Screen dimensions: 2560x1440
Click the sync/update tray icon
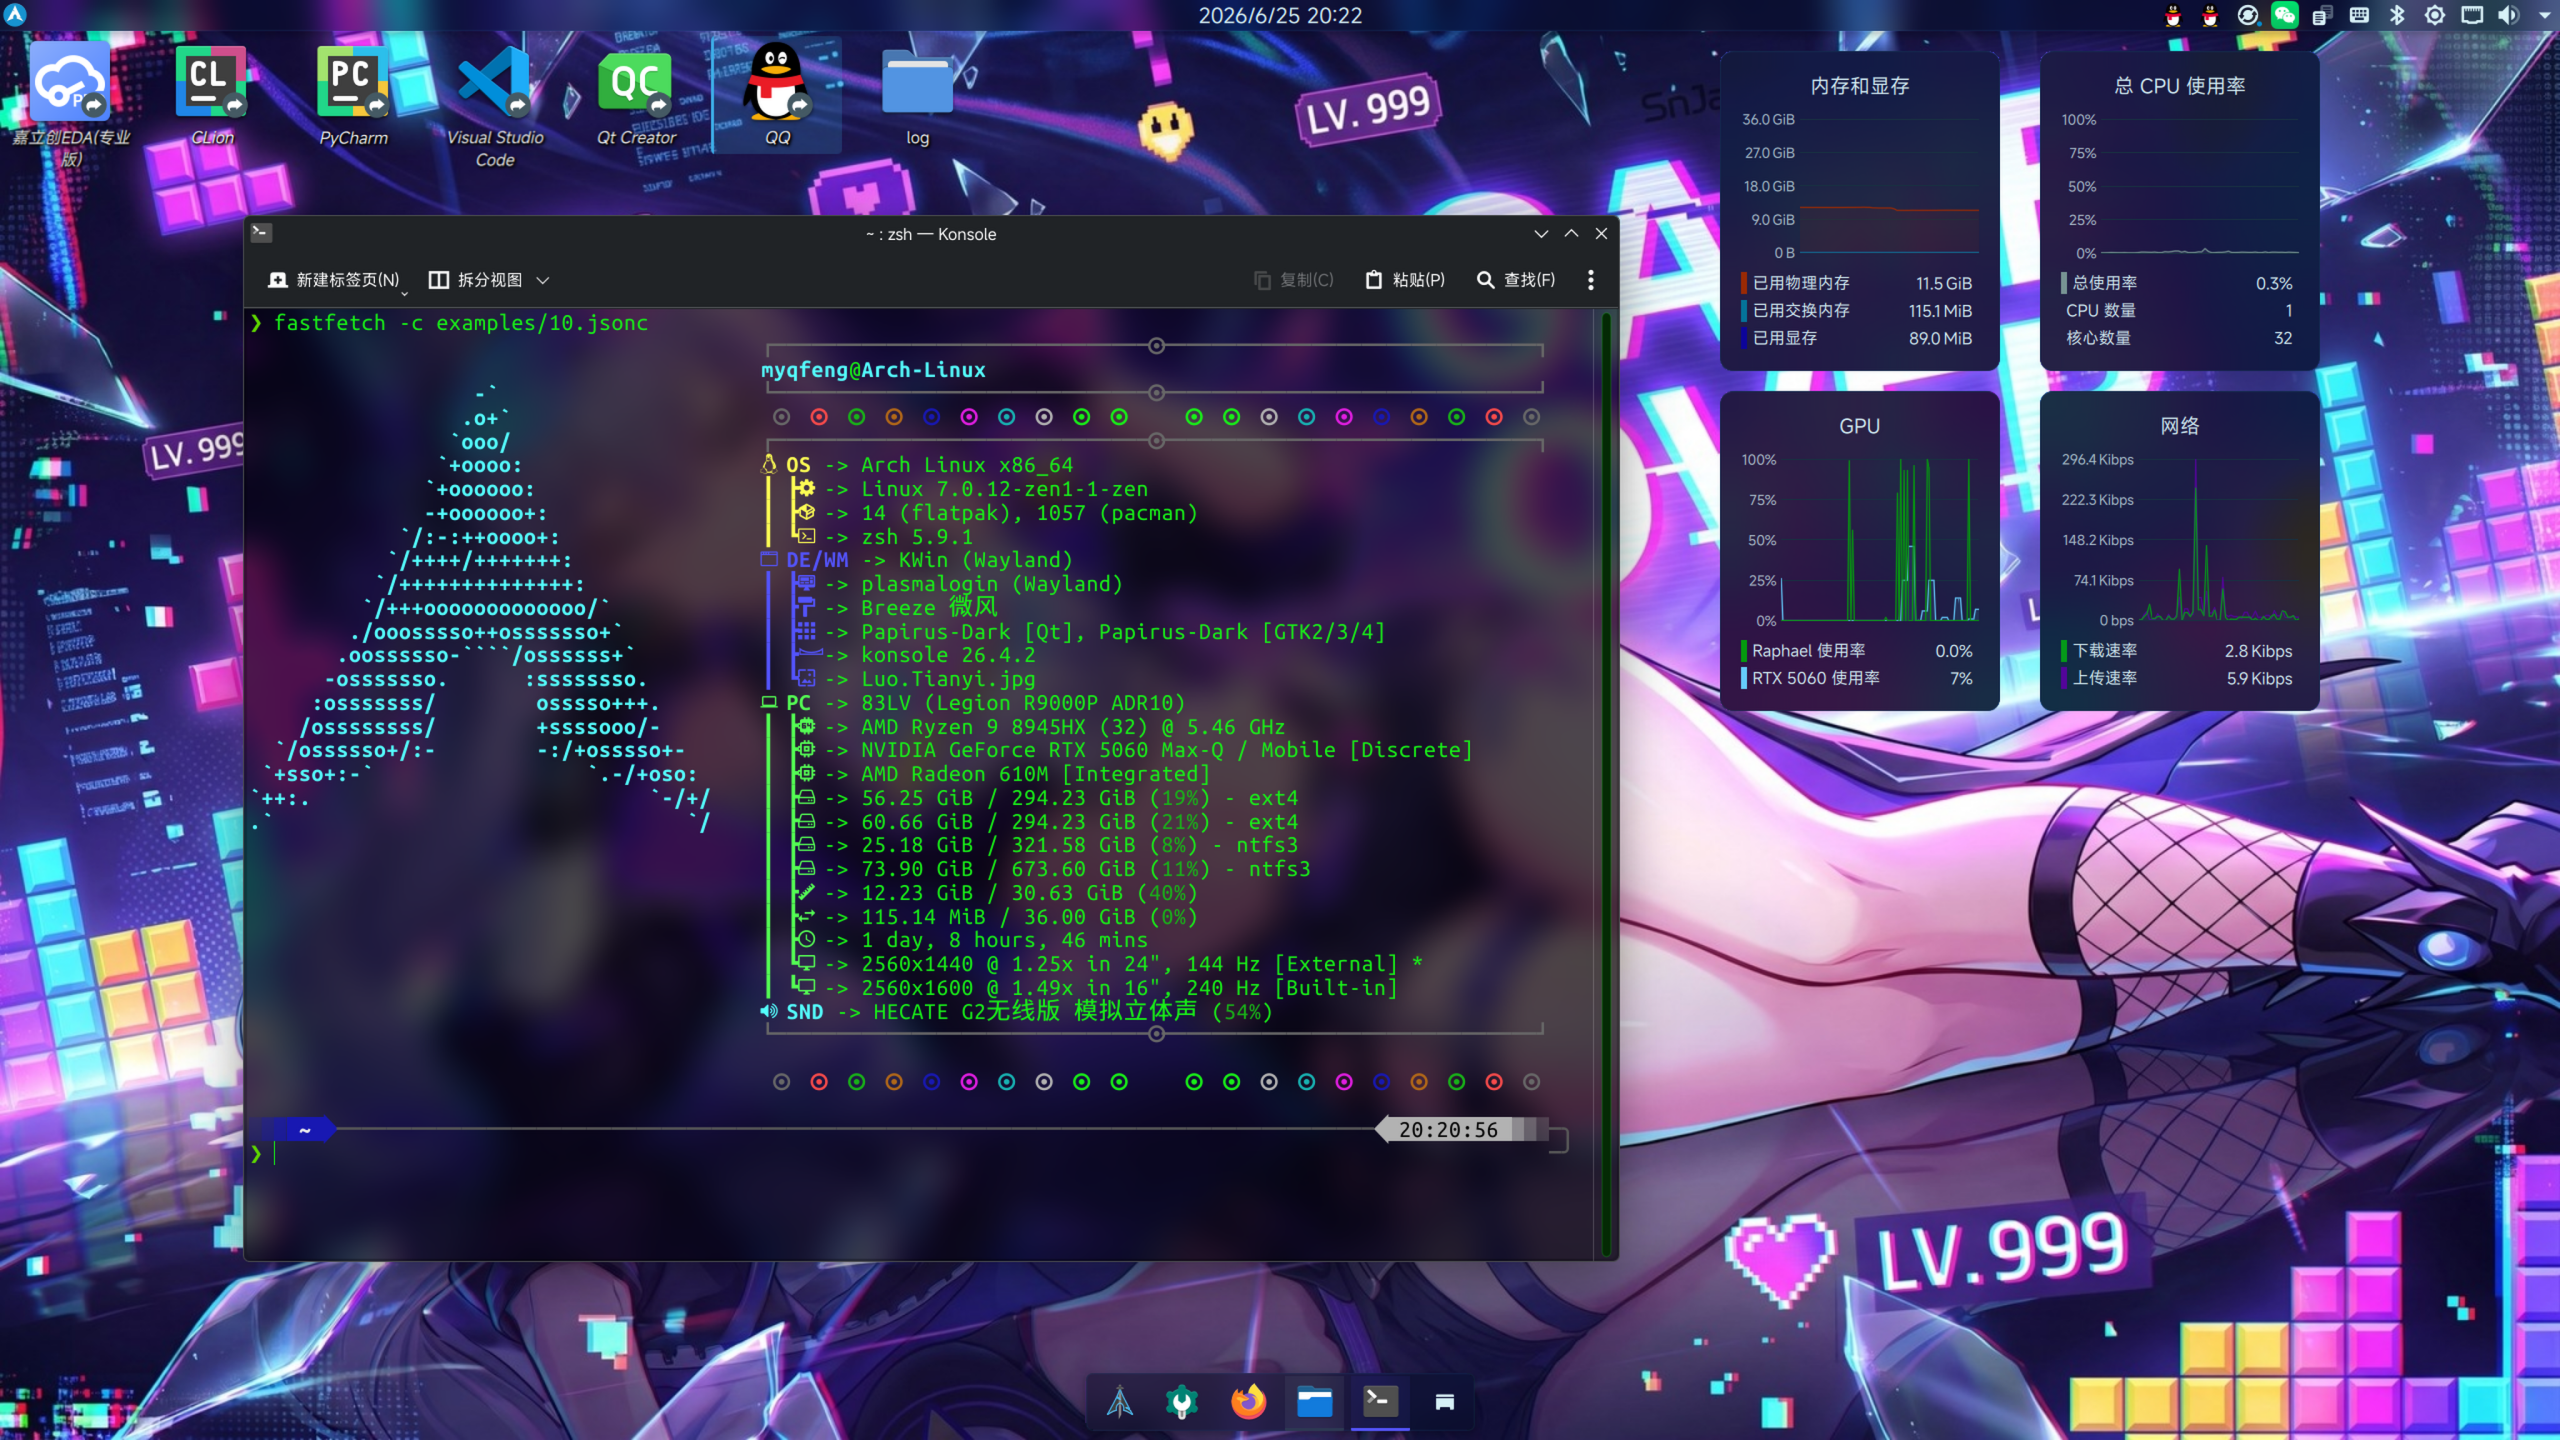(2247, 15)
